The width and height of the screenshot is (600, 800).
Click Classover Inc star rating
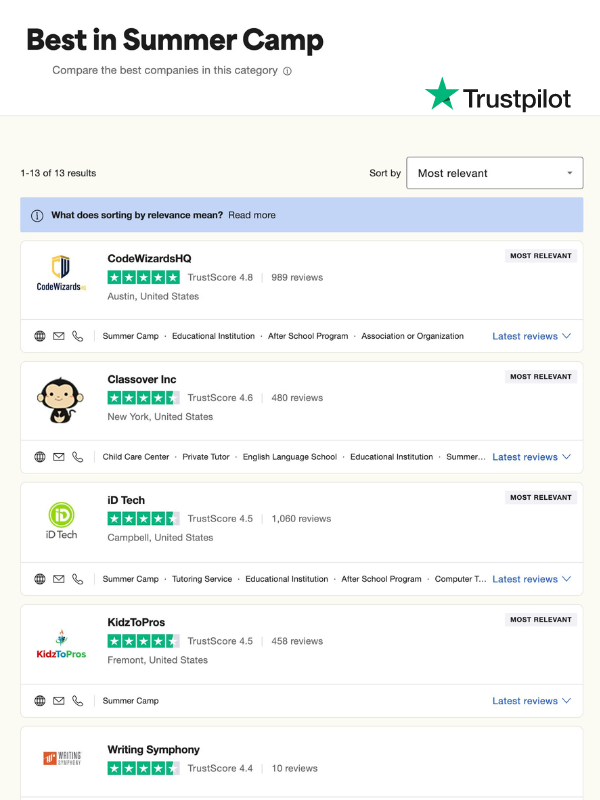[x=143, y=398]
